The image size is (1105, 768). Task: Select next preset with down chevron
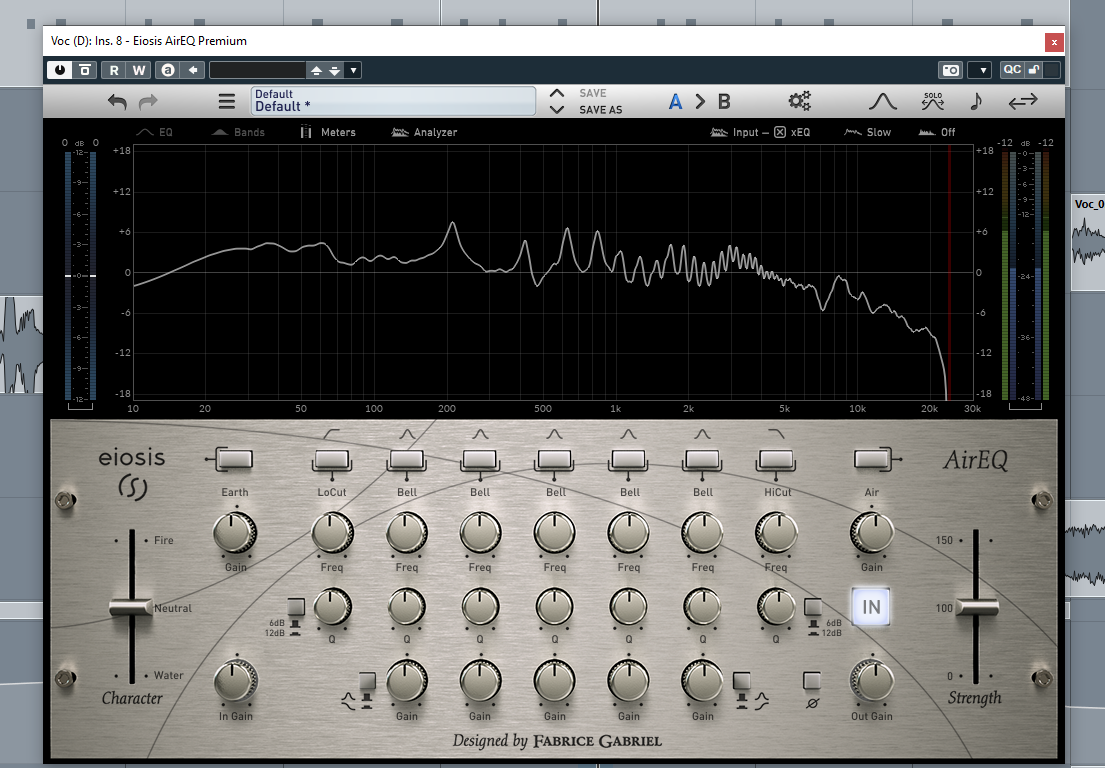tap(557, 109)
